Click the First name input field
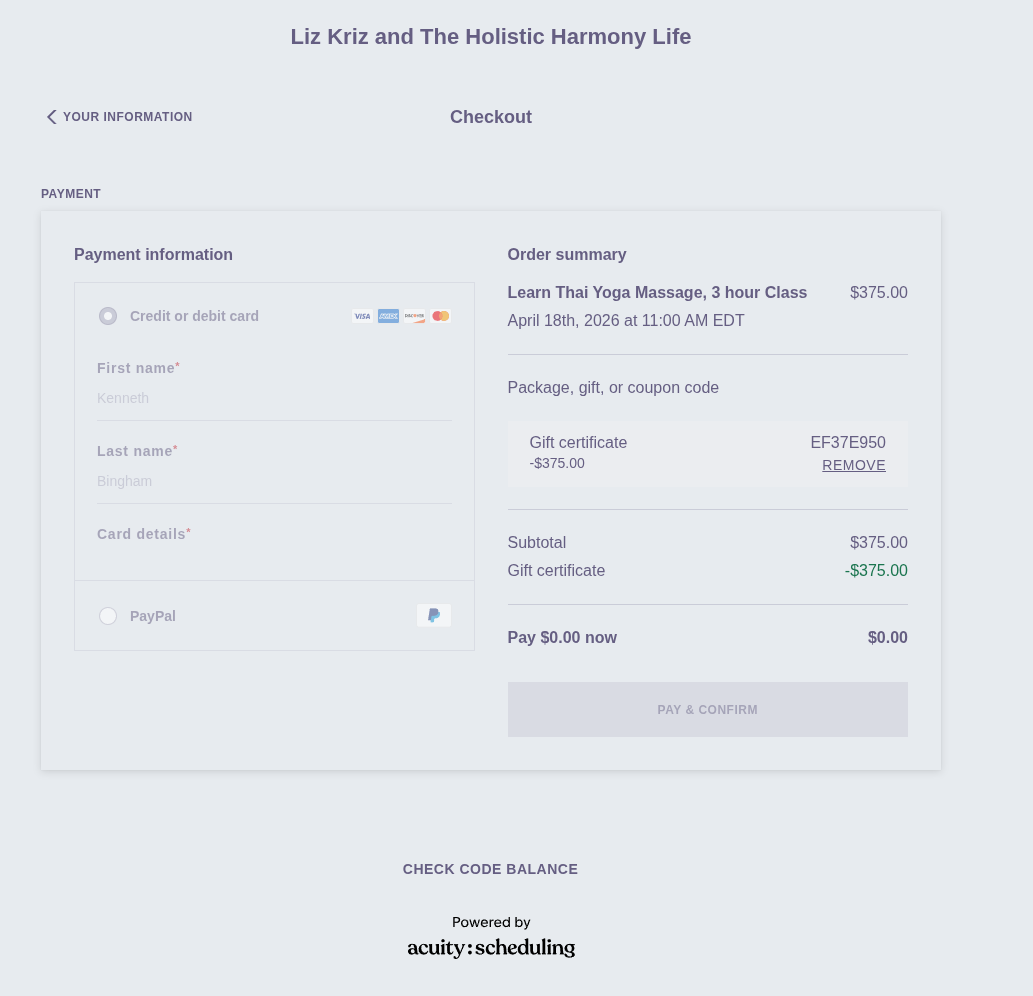Viewport: 1033px width, 996px height. pos(274,398)
